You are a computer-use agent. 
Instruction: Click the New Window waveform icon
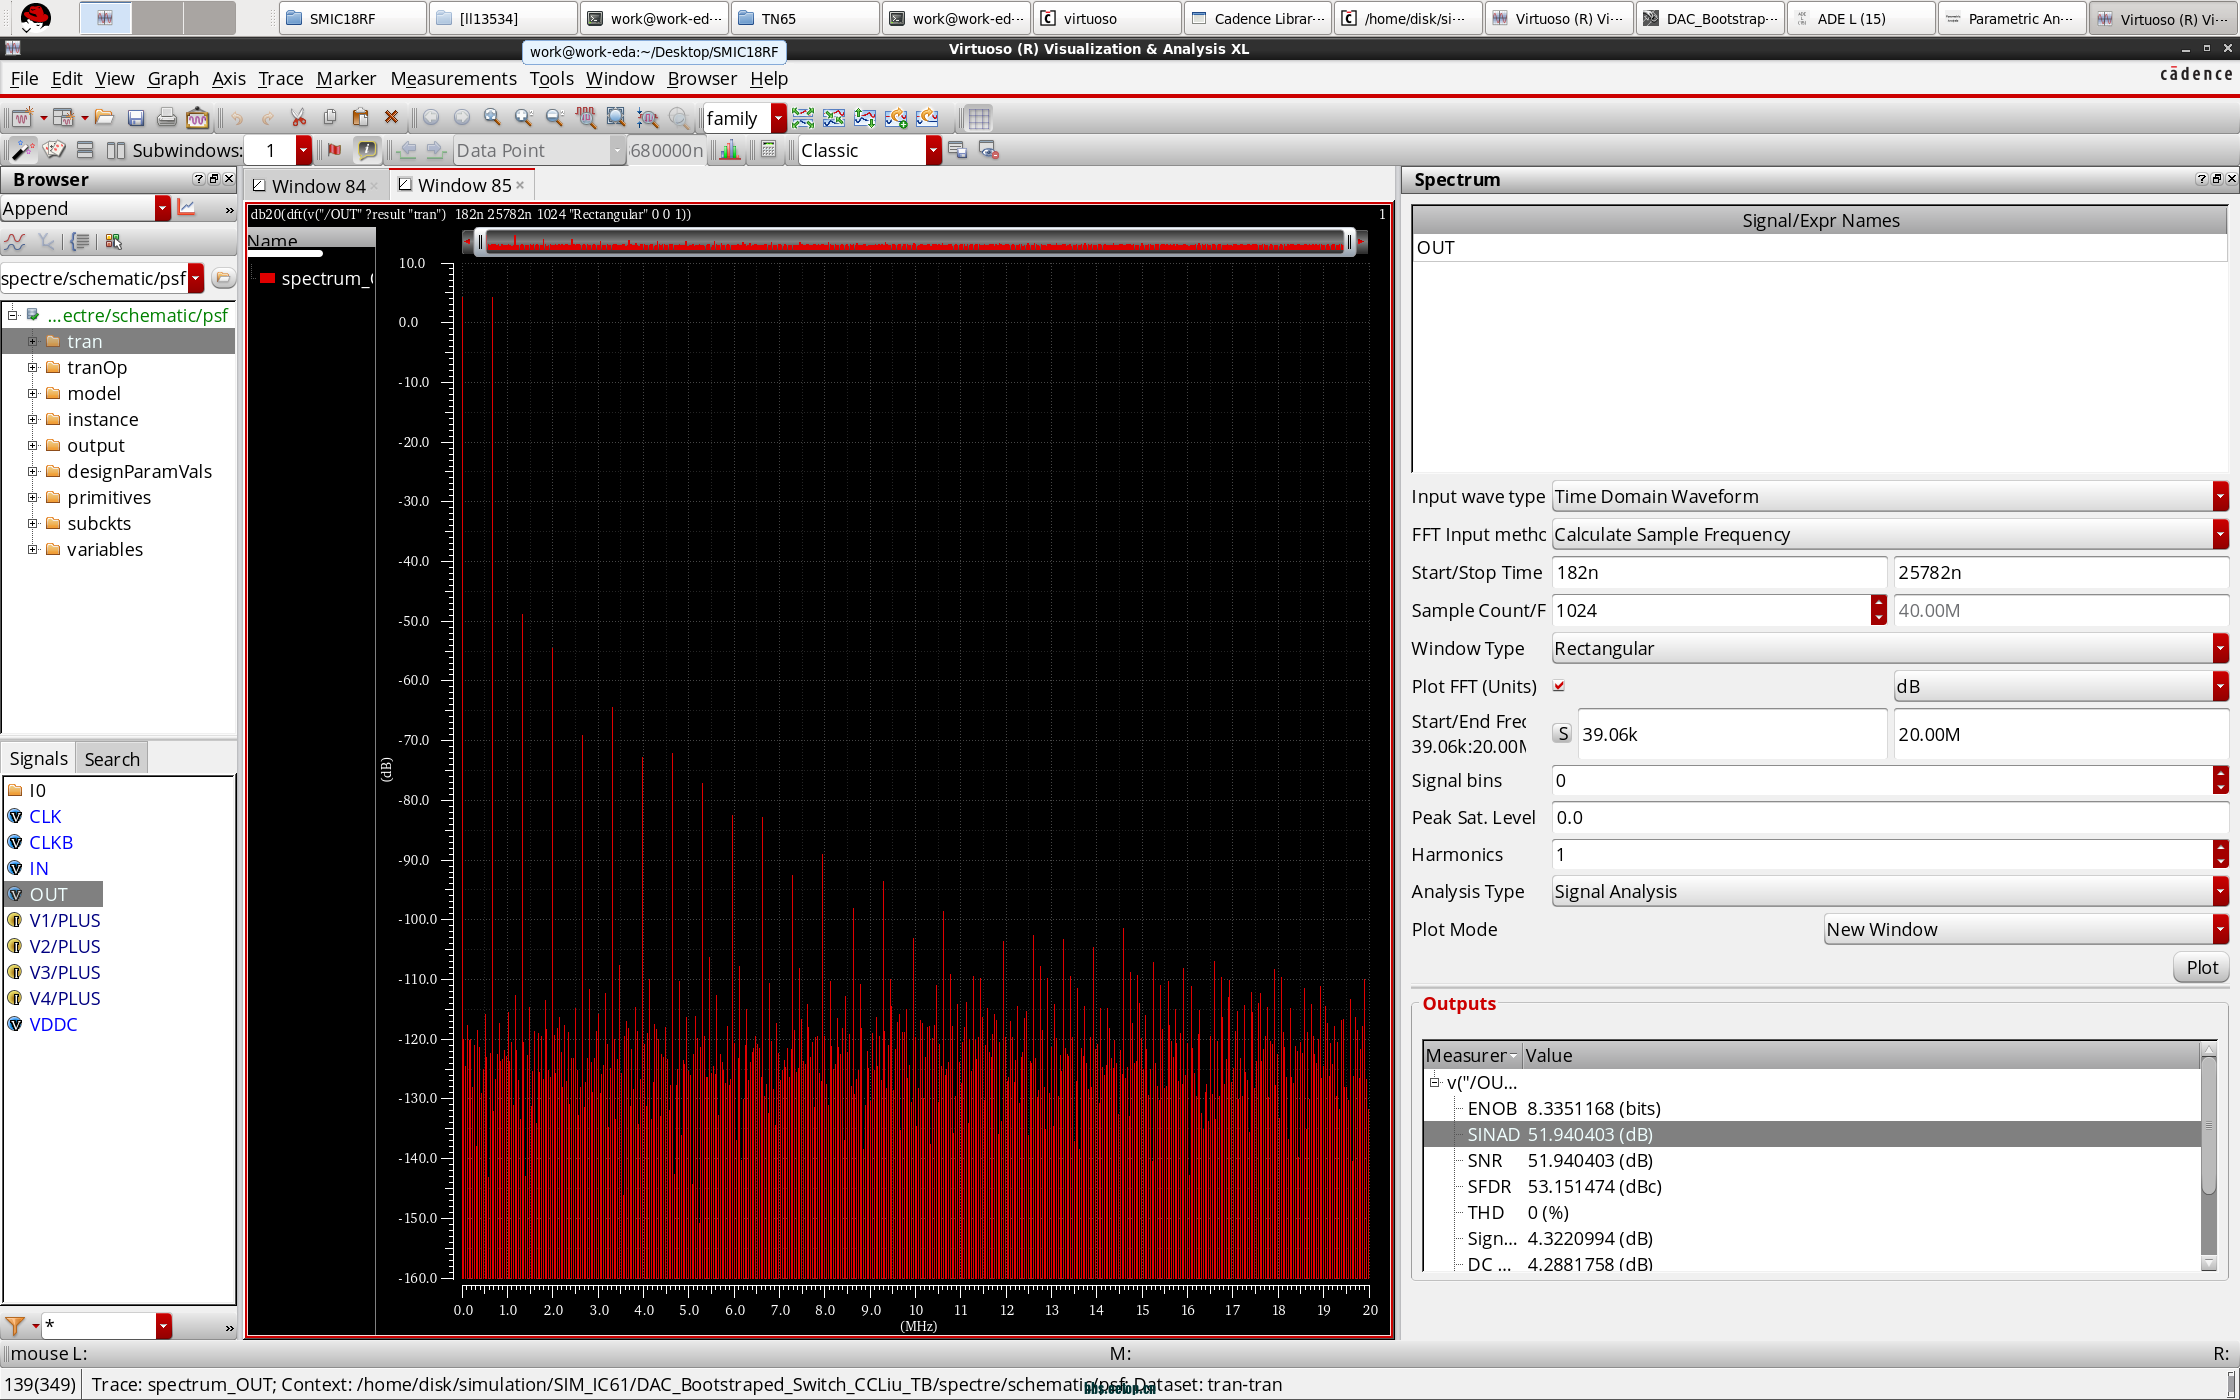[x=22, y=118]
